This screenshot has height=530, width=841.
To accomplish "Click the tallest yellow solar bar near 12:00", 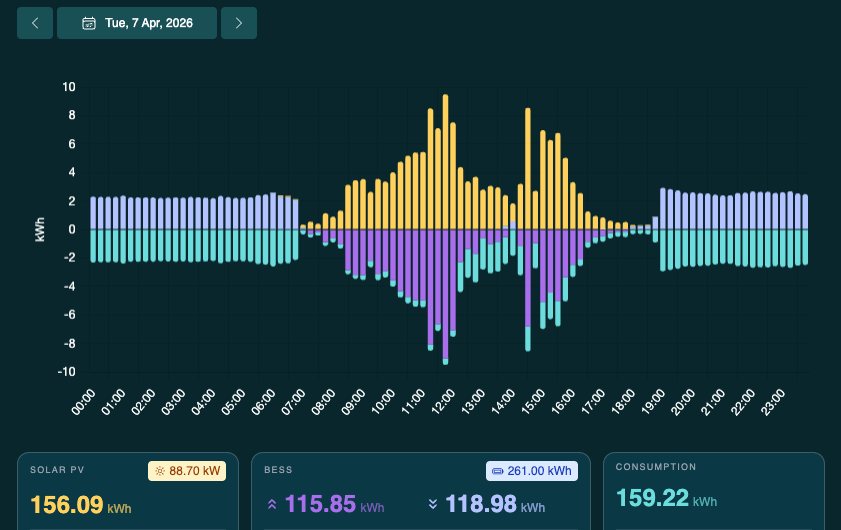I will pyautogui.click(x=446, y=162).
